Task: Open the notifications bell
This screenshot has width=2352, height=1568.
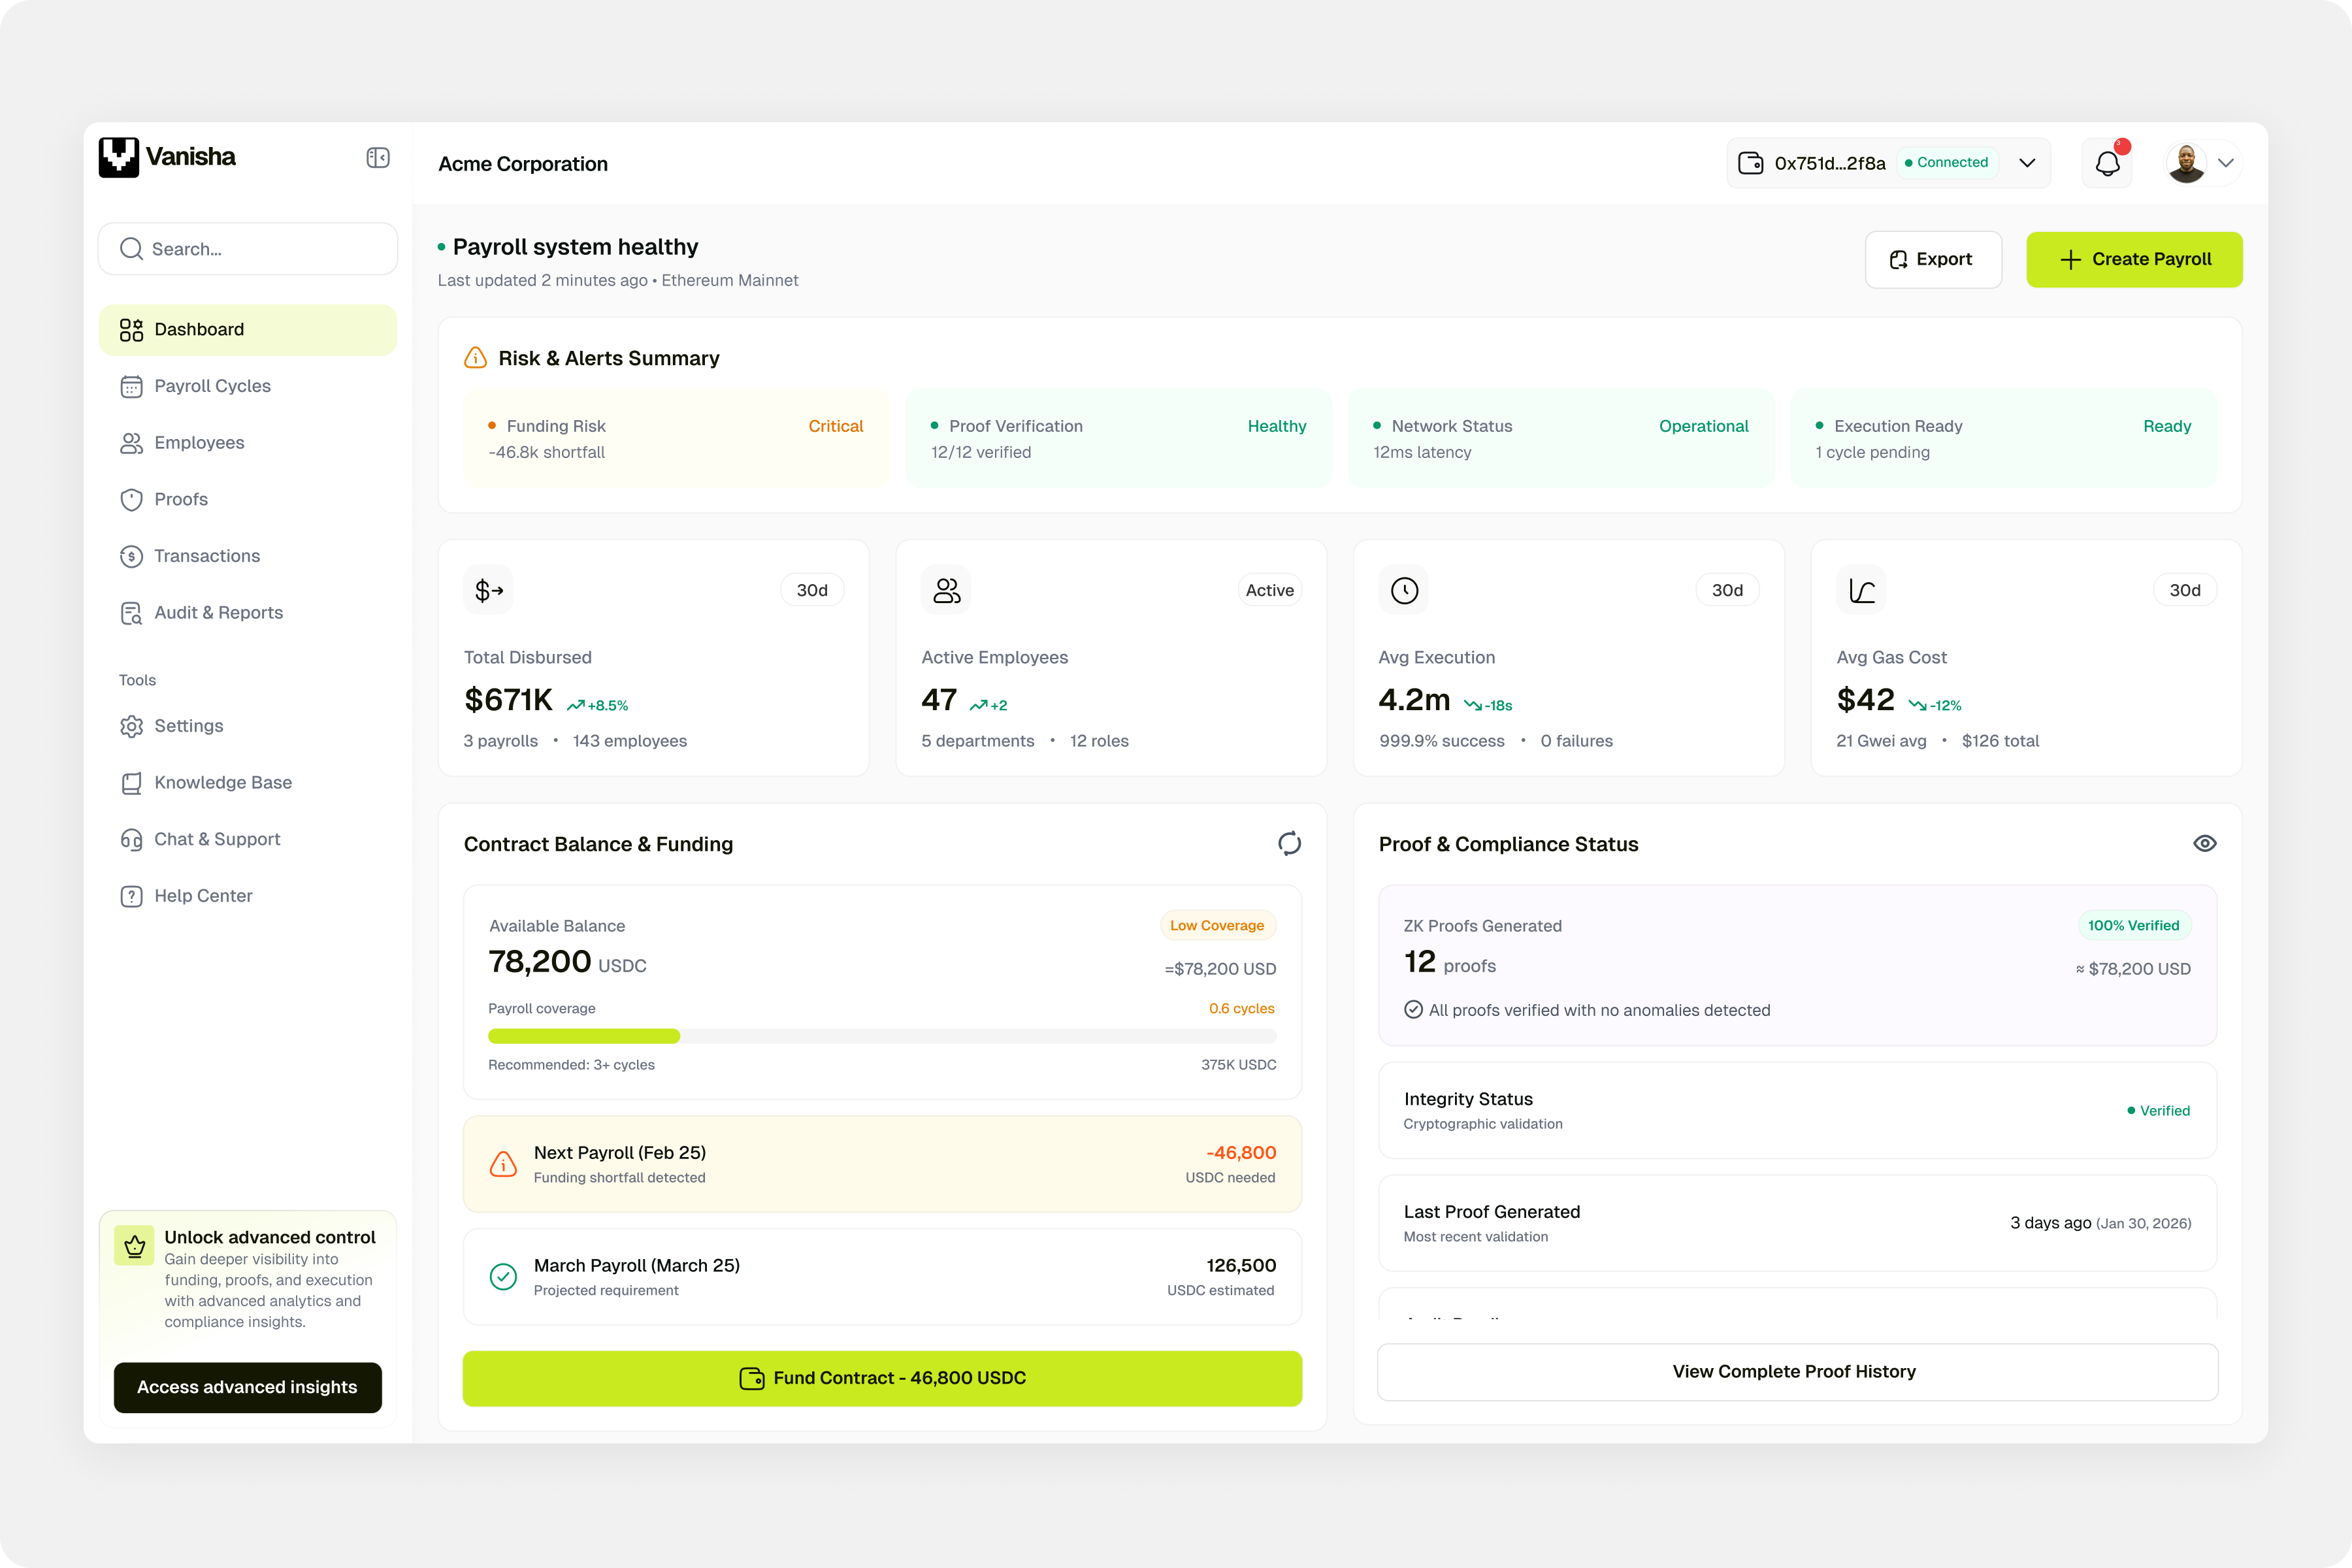Action: (x=2107, y=163)
